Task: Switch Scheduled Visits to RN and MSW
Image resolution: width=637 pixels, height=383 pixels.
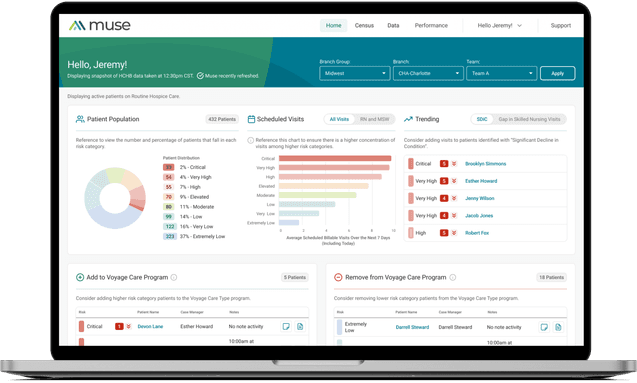Action: 374,119
